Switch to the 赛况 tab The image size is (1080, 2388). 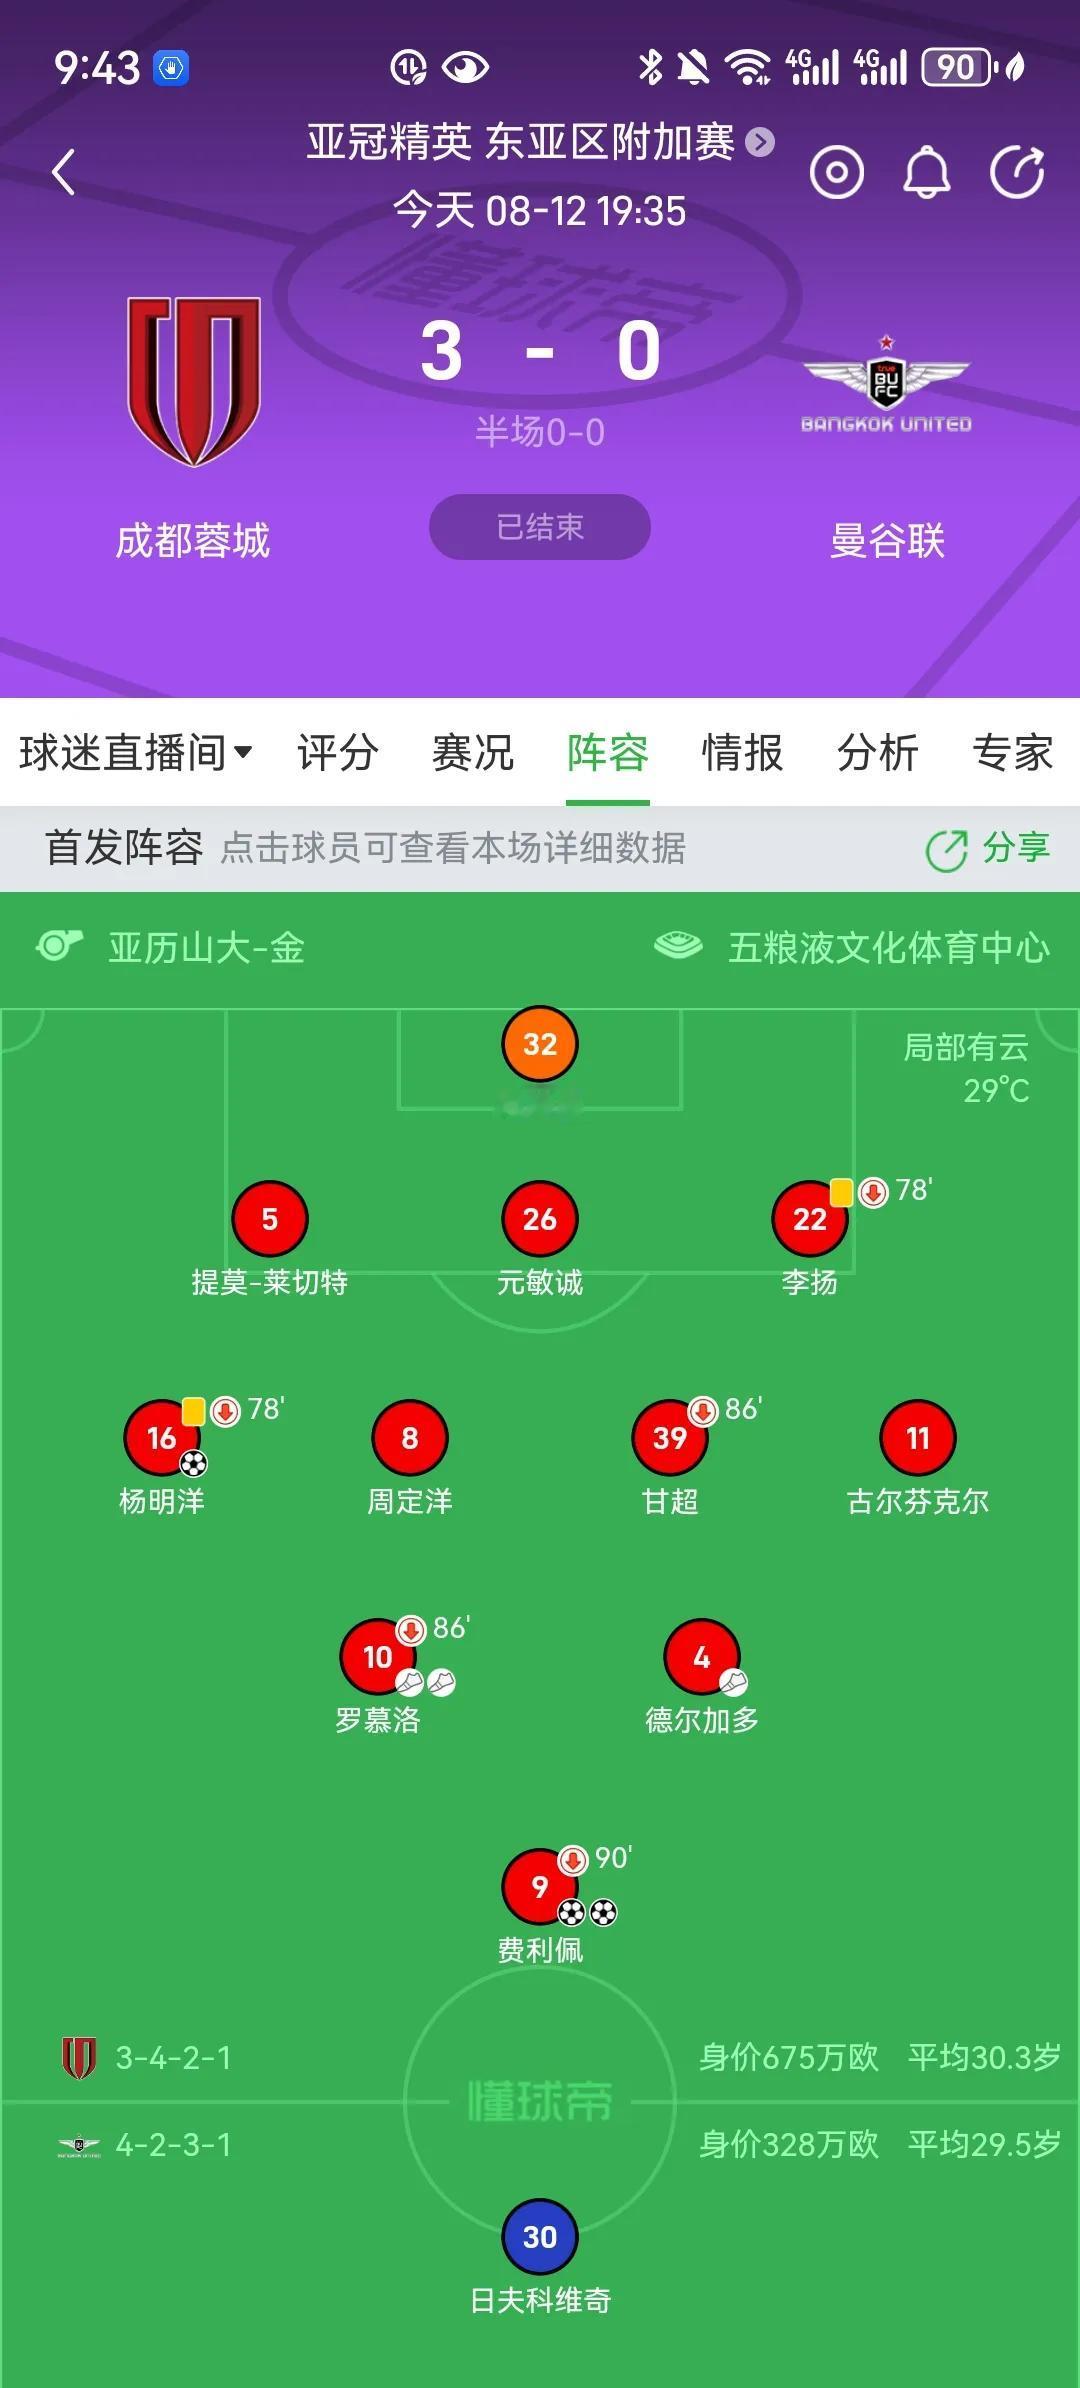[x=472, y=752]
